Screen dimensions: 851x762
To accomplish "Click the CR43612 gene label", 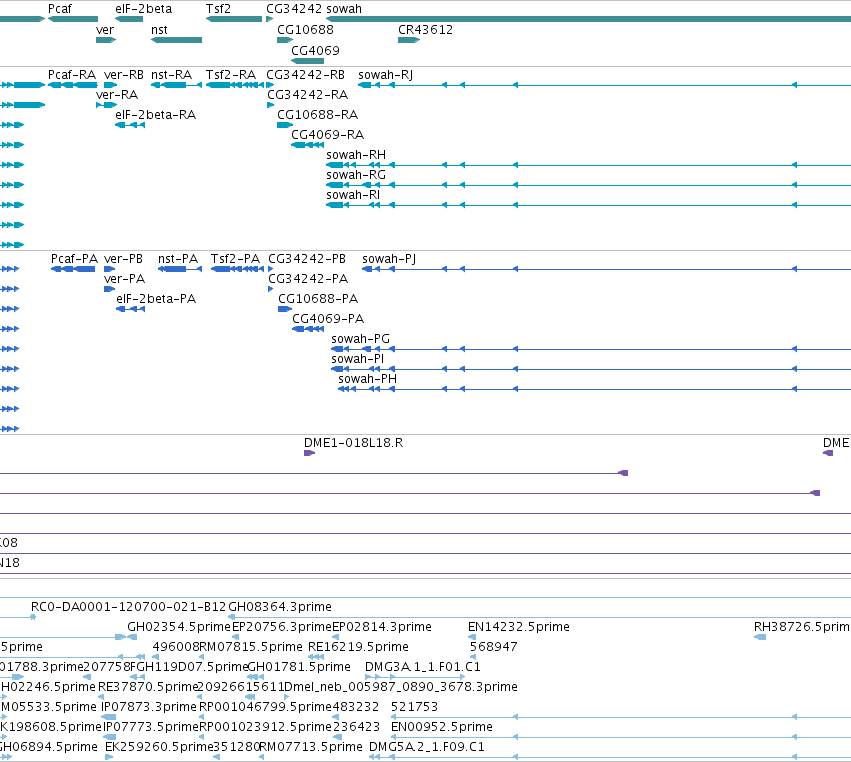I will point(425,30).
